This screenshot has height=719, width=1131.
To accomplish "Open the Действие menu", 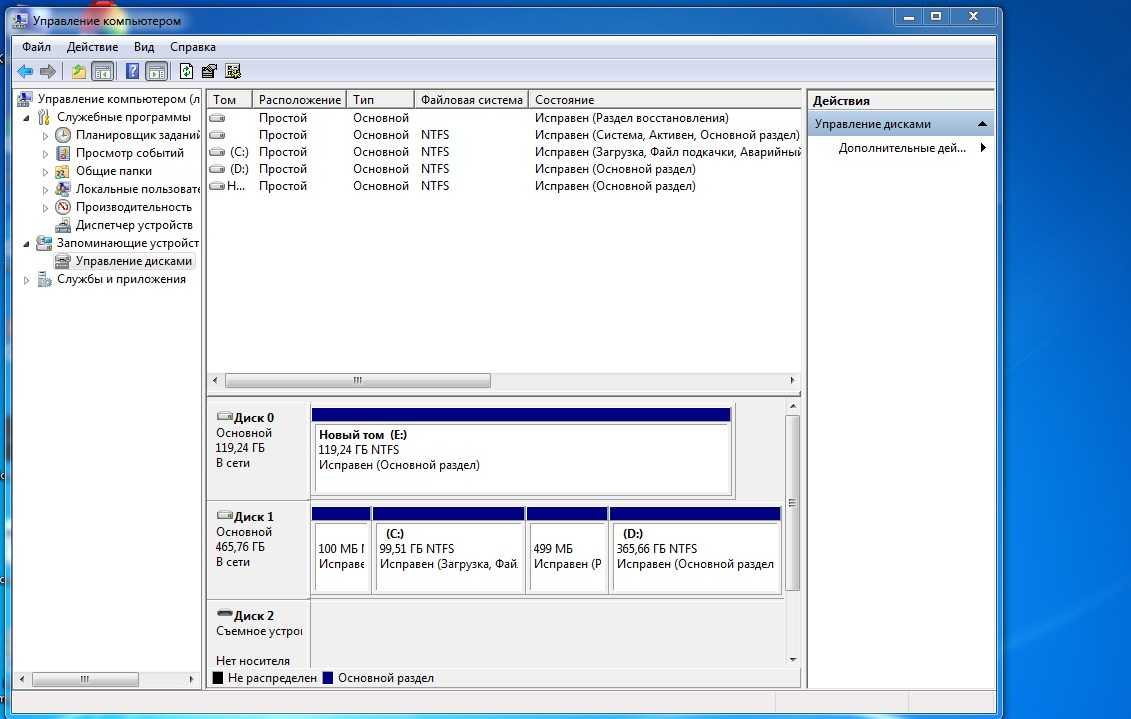I will pos(92,47).
